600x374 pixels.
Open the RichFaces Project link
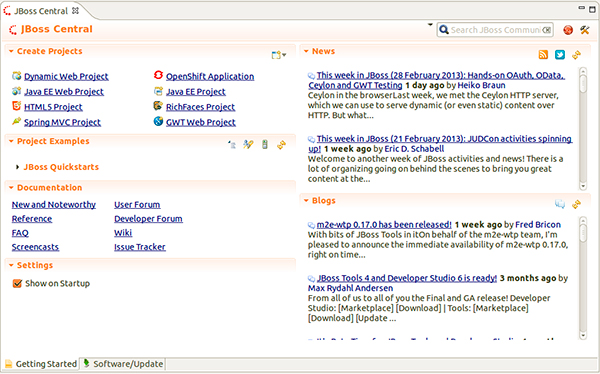click(200, 107)
